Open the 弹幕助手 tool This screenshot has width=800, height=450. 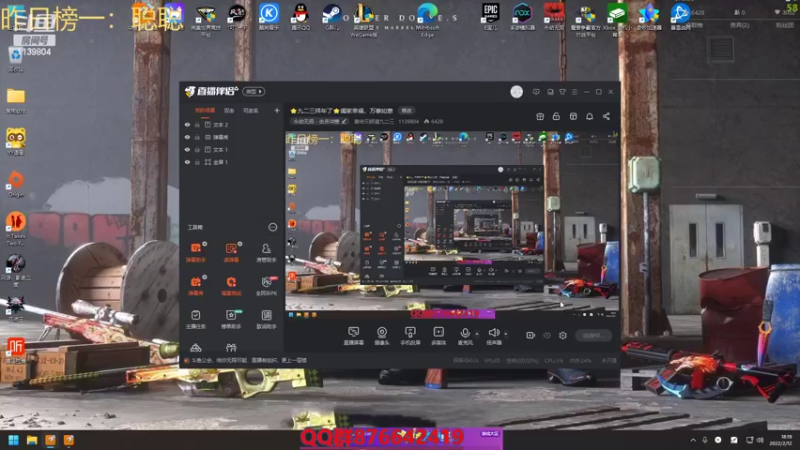pyautogui.click(x=196, y=252)
